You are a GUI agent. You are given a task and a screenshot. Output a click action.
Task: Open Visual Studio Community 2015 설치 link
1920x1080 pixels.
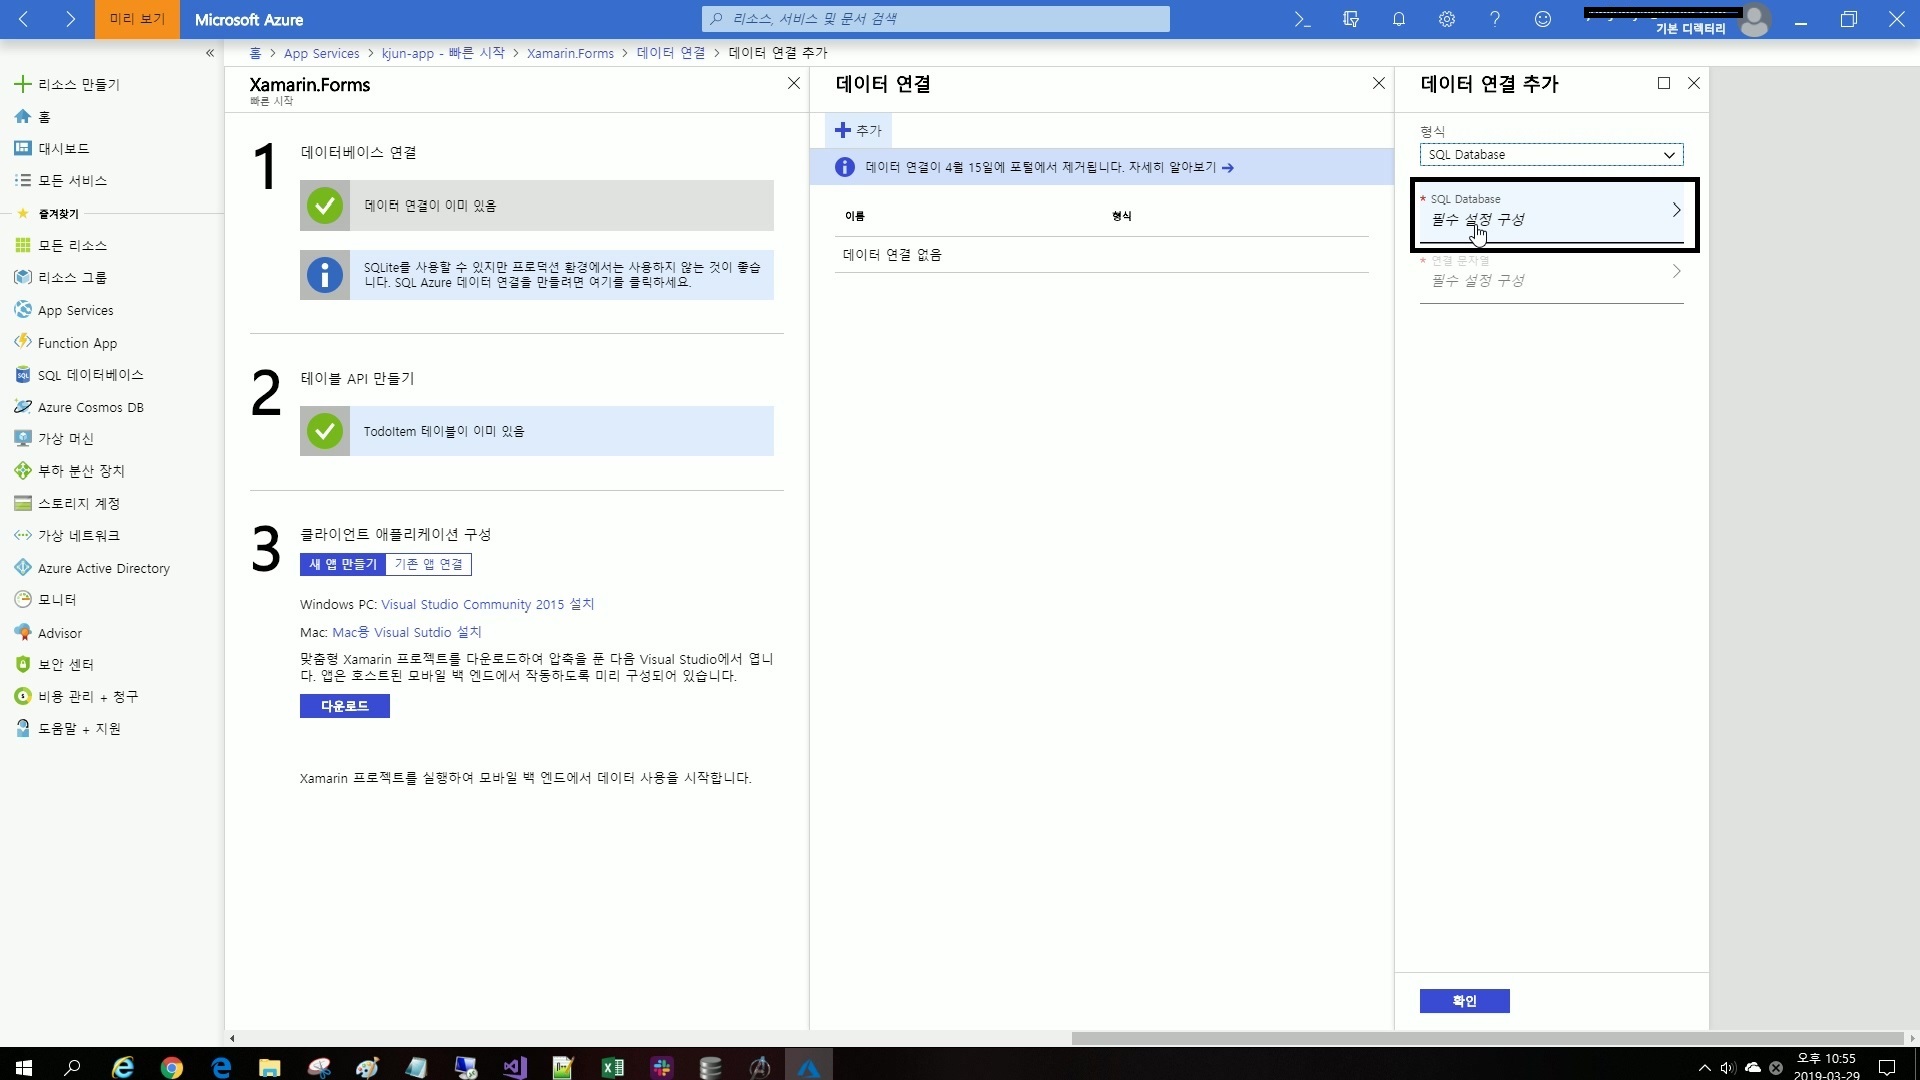point(487,604)
